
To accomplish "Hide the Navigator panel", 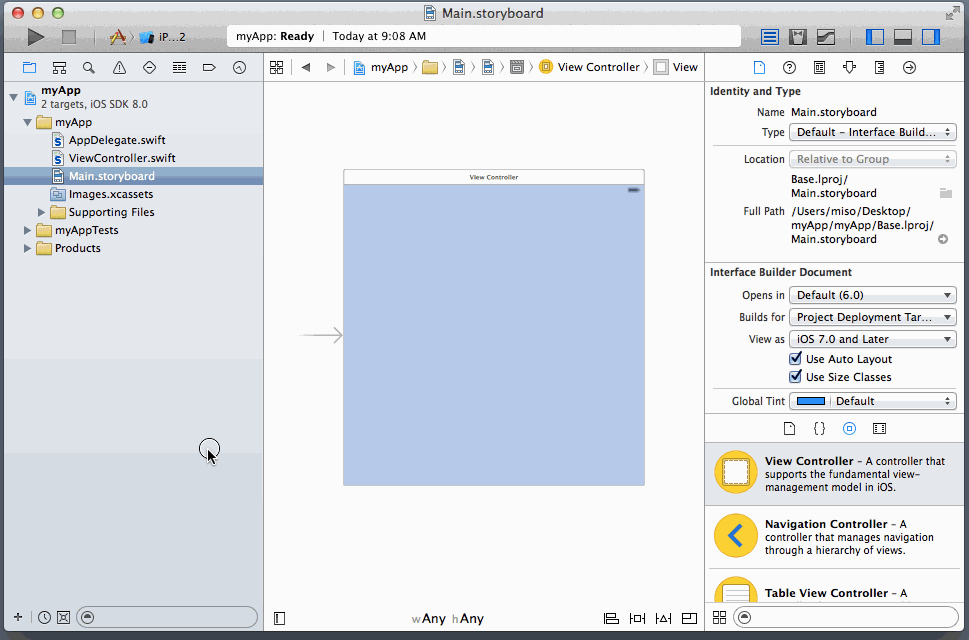I will (x=875, y=36).
